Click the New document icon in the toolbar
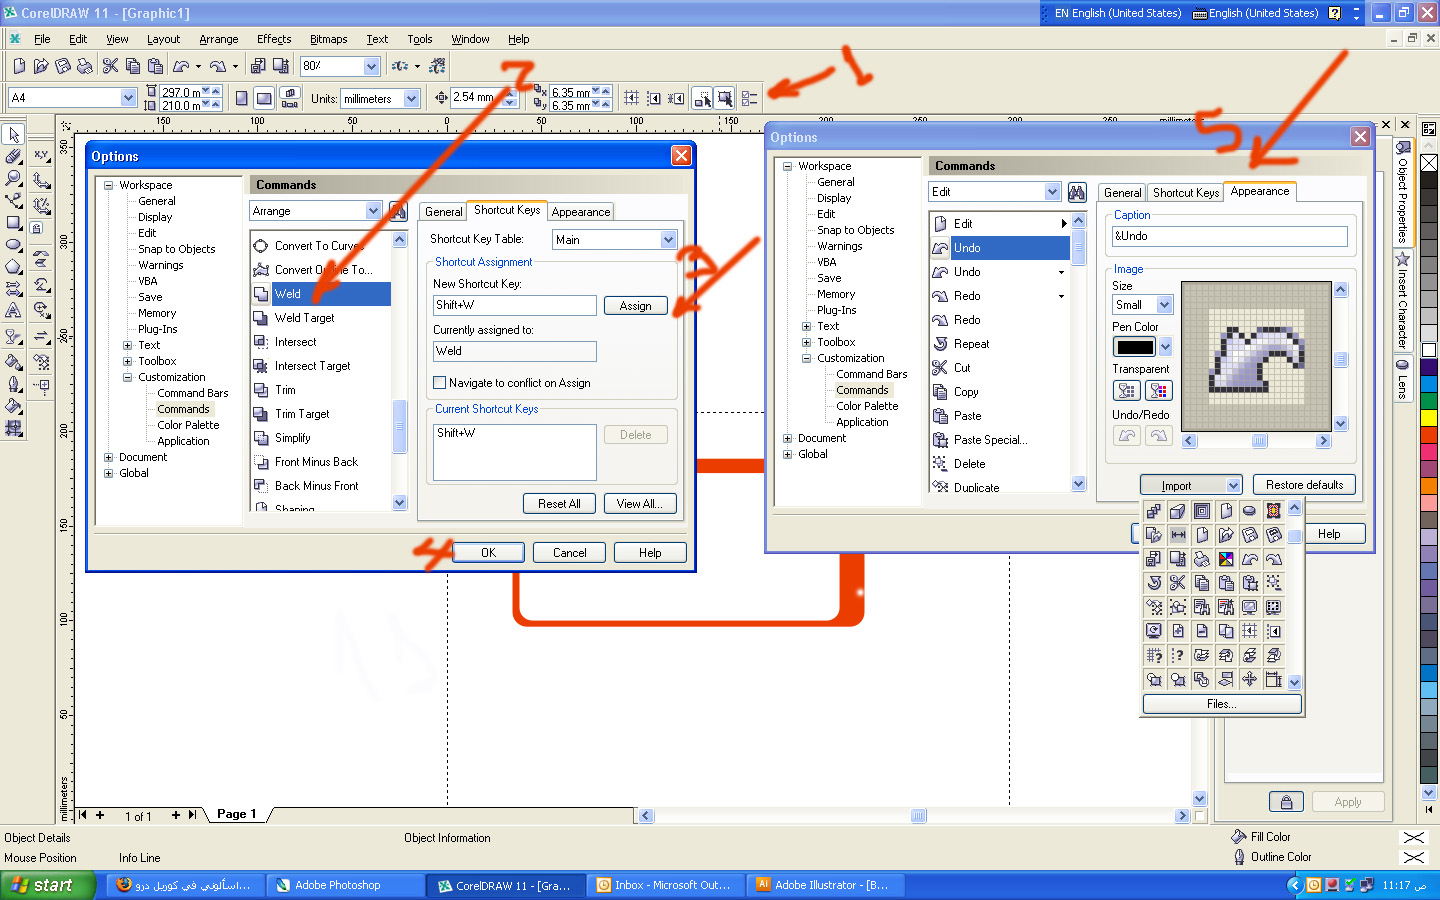Image resolution: width=1440 pixels, height=900 pixels. pyautogui.click(x=19, y=66)
